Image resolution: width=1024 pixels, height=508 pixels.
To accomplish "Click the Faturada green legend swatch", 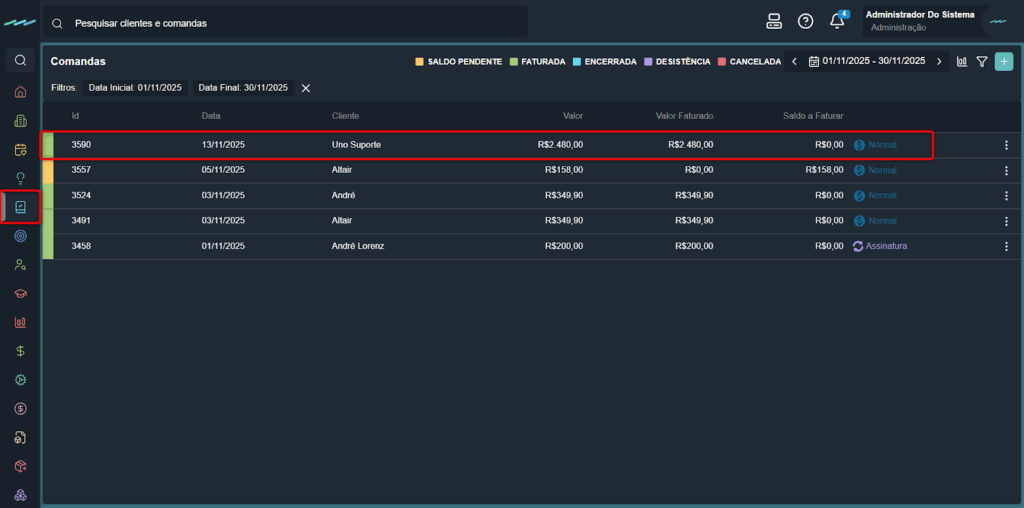I will tap(514, 62).
